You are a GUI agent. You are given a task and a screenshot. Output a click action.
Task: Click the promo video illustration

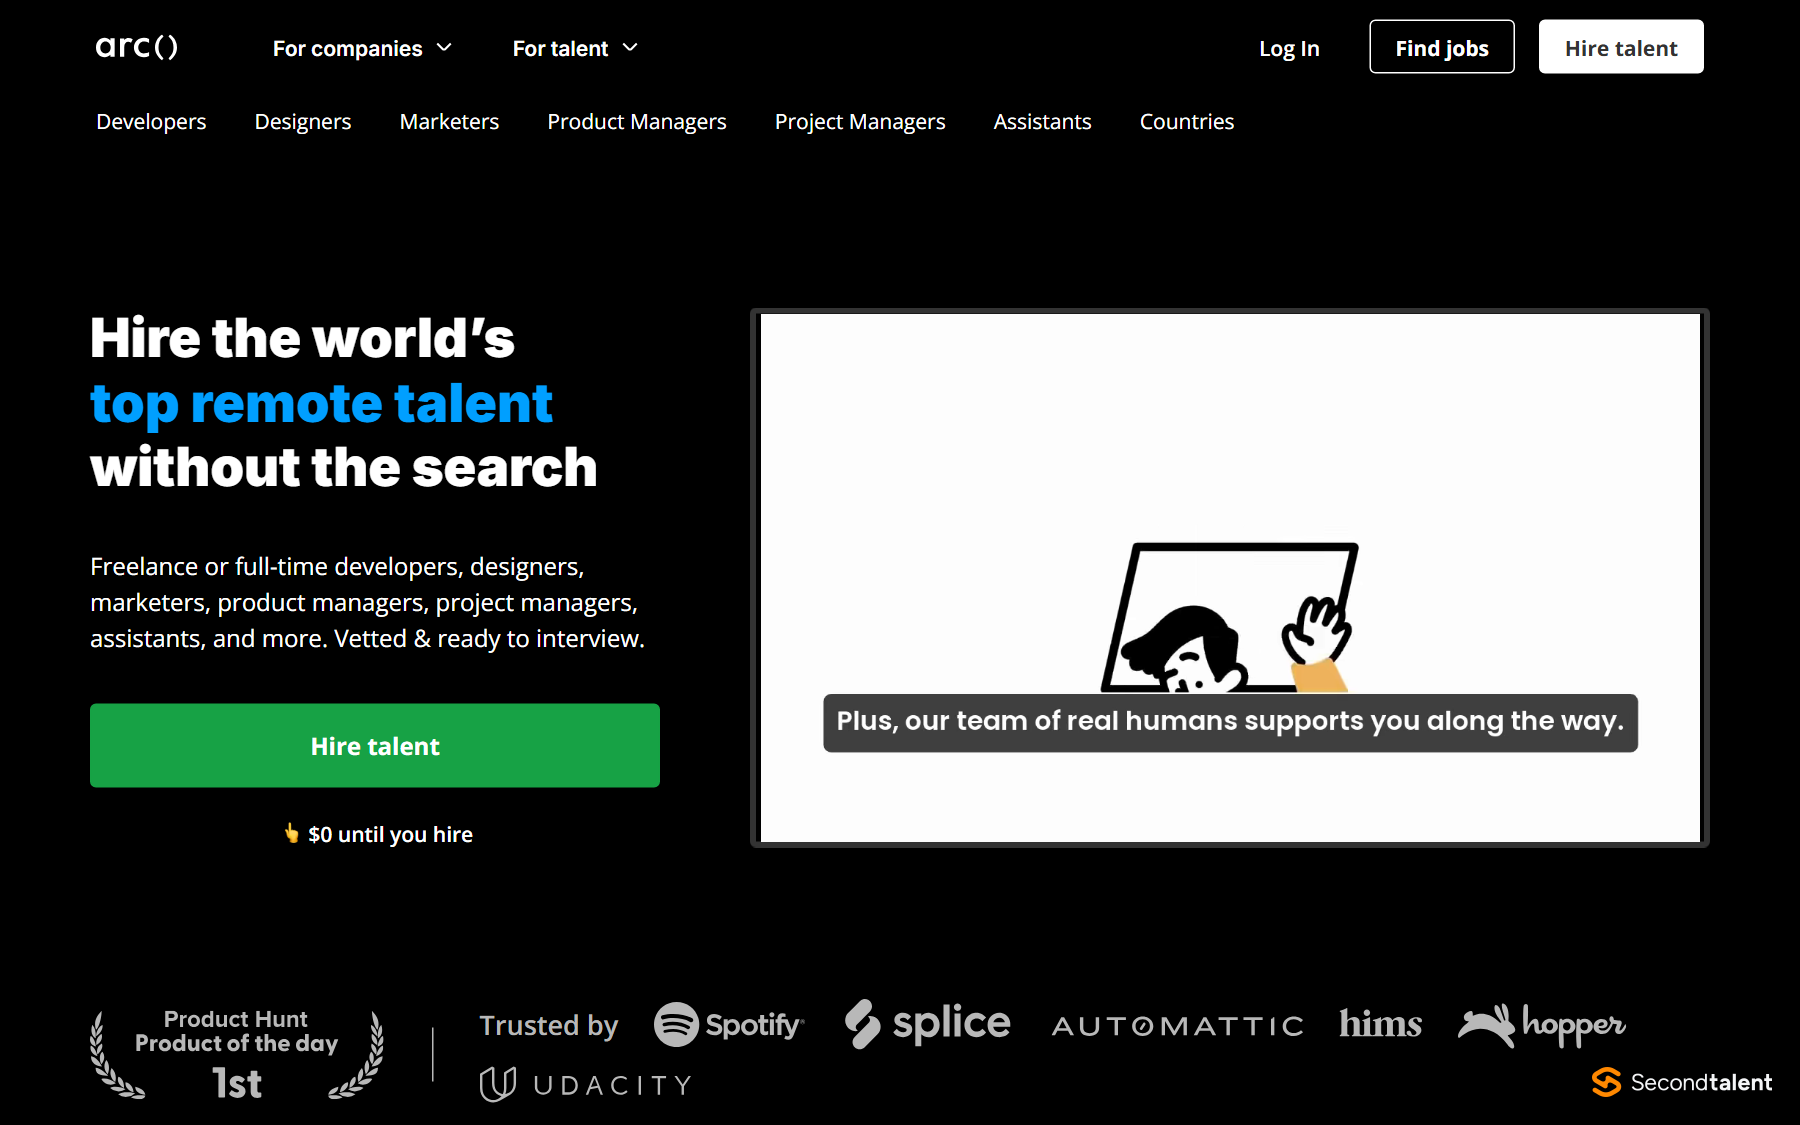(x=1230, y=618)
